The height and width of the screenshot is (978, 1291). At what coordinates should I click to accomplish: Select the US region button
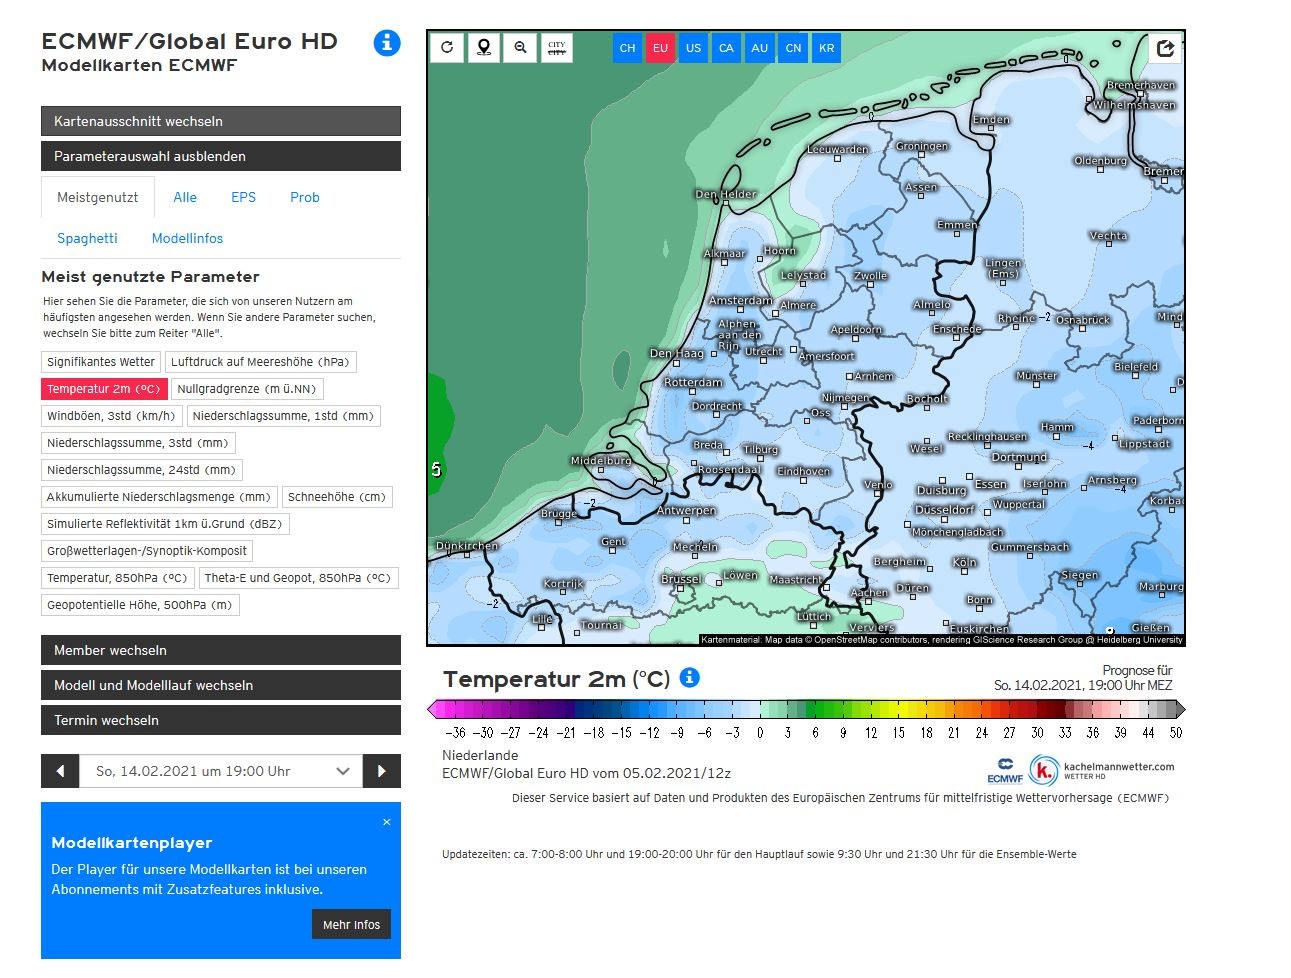[693, 48]
